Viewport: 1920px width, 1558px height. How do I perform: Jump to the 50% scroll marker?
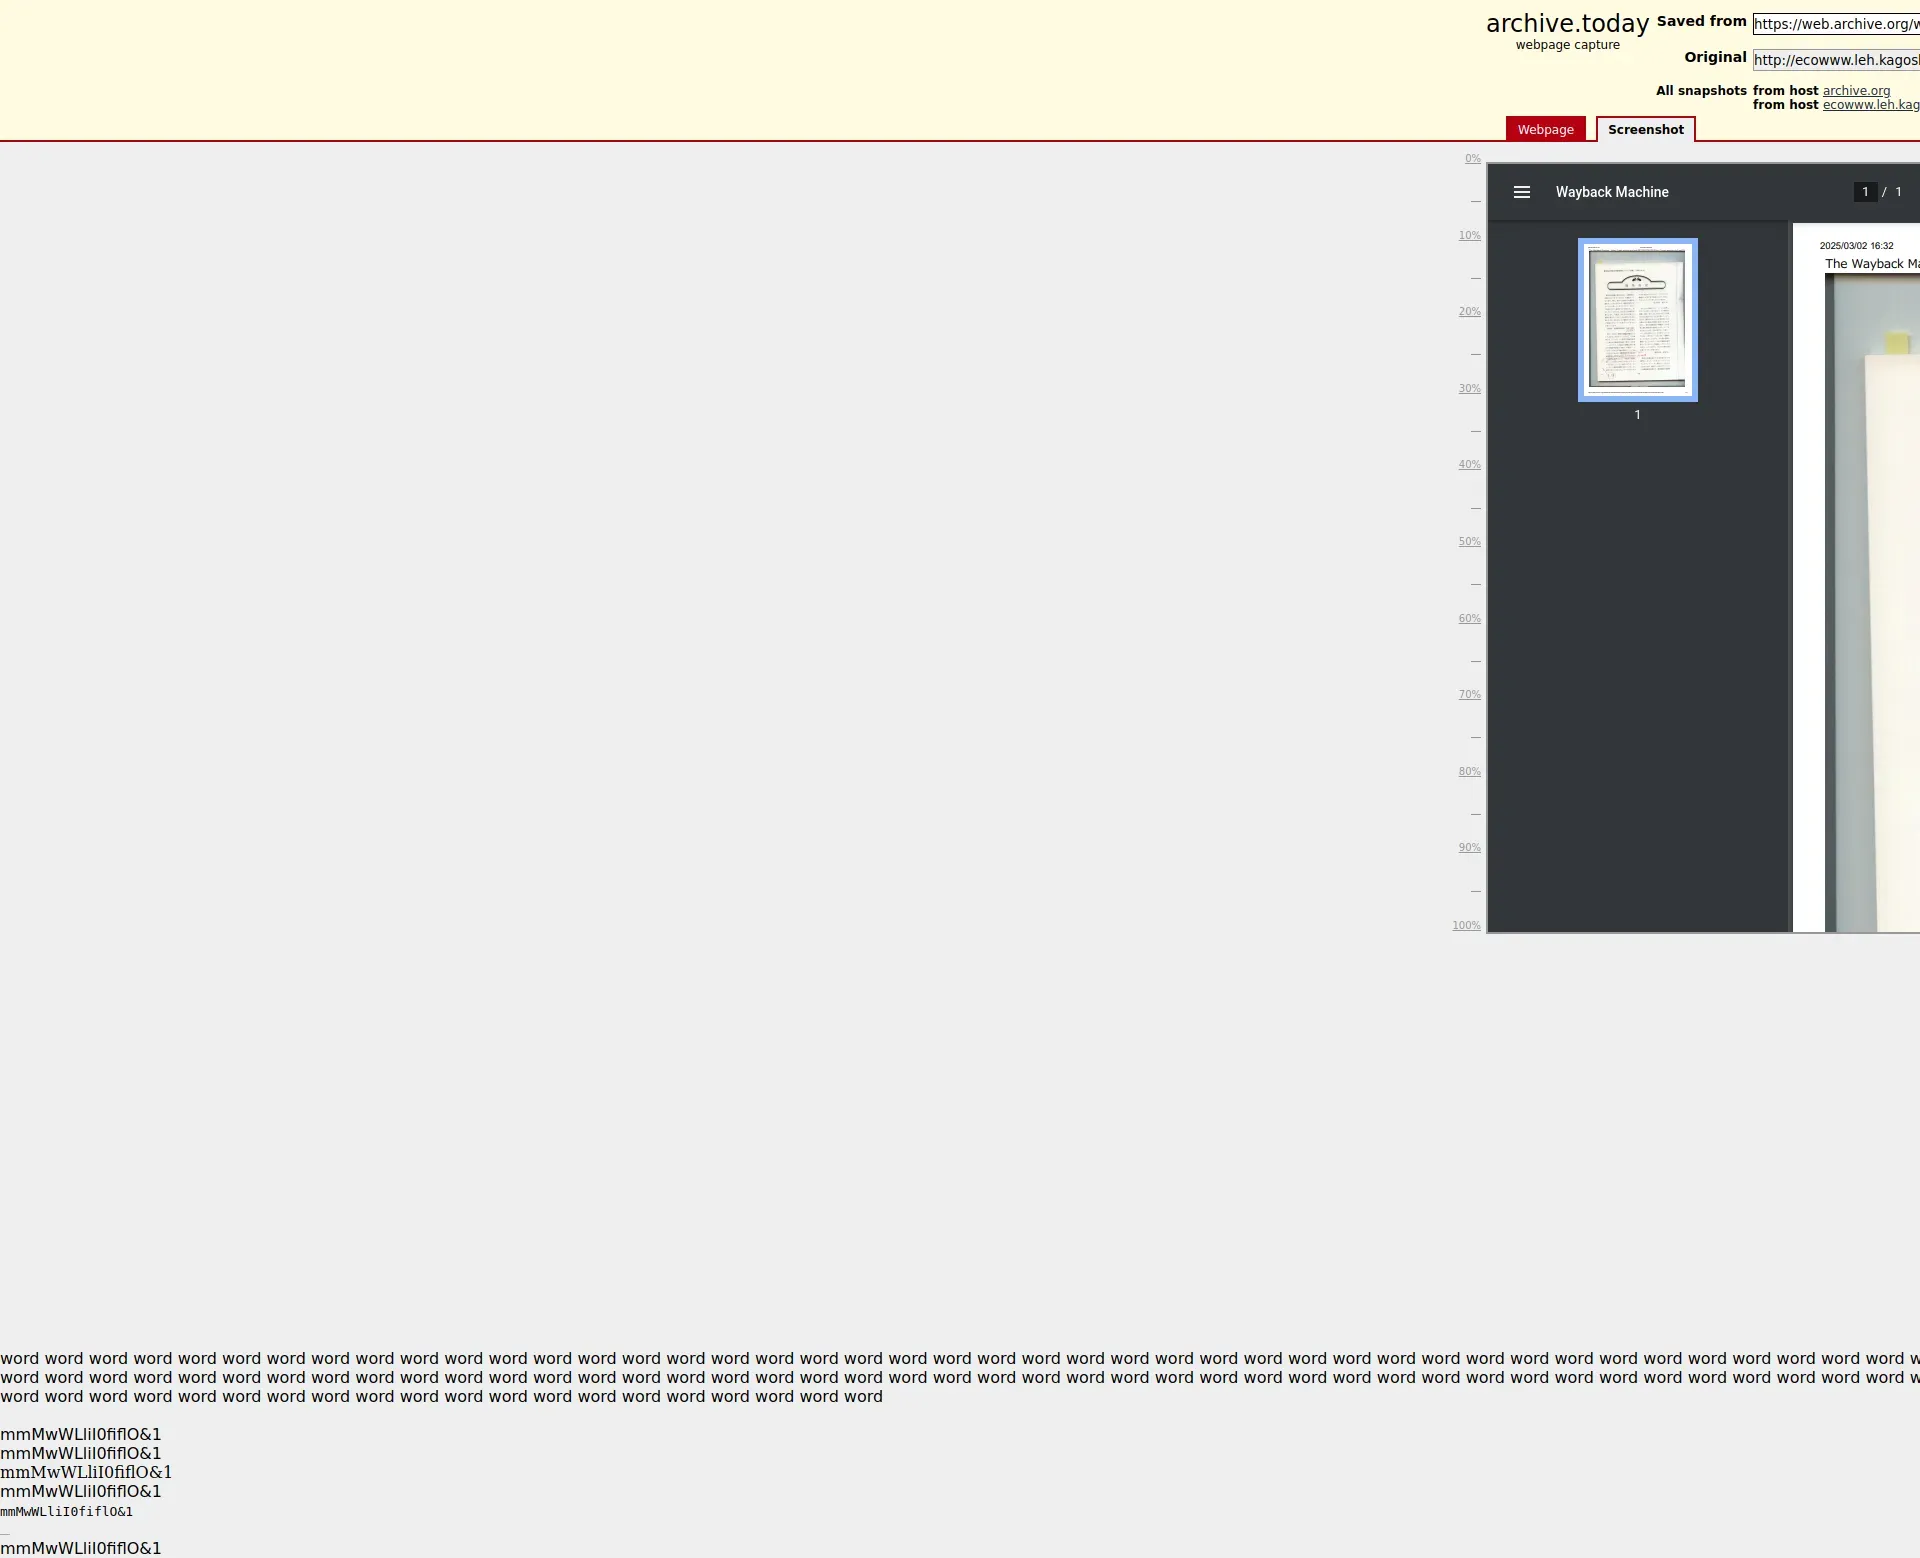coord(1469,542)
